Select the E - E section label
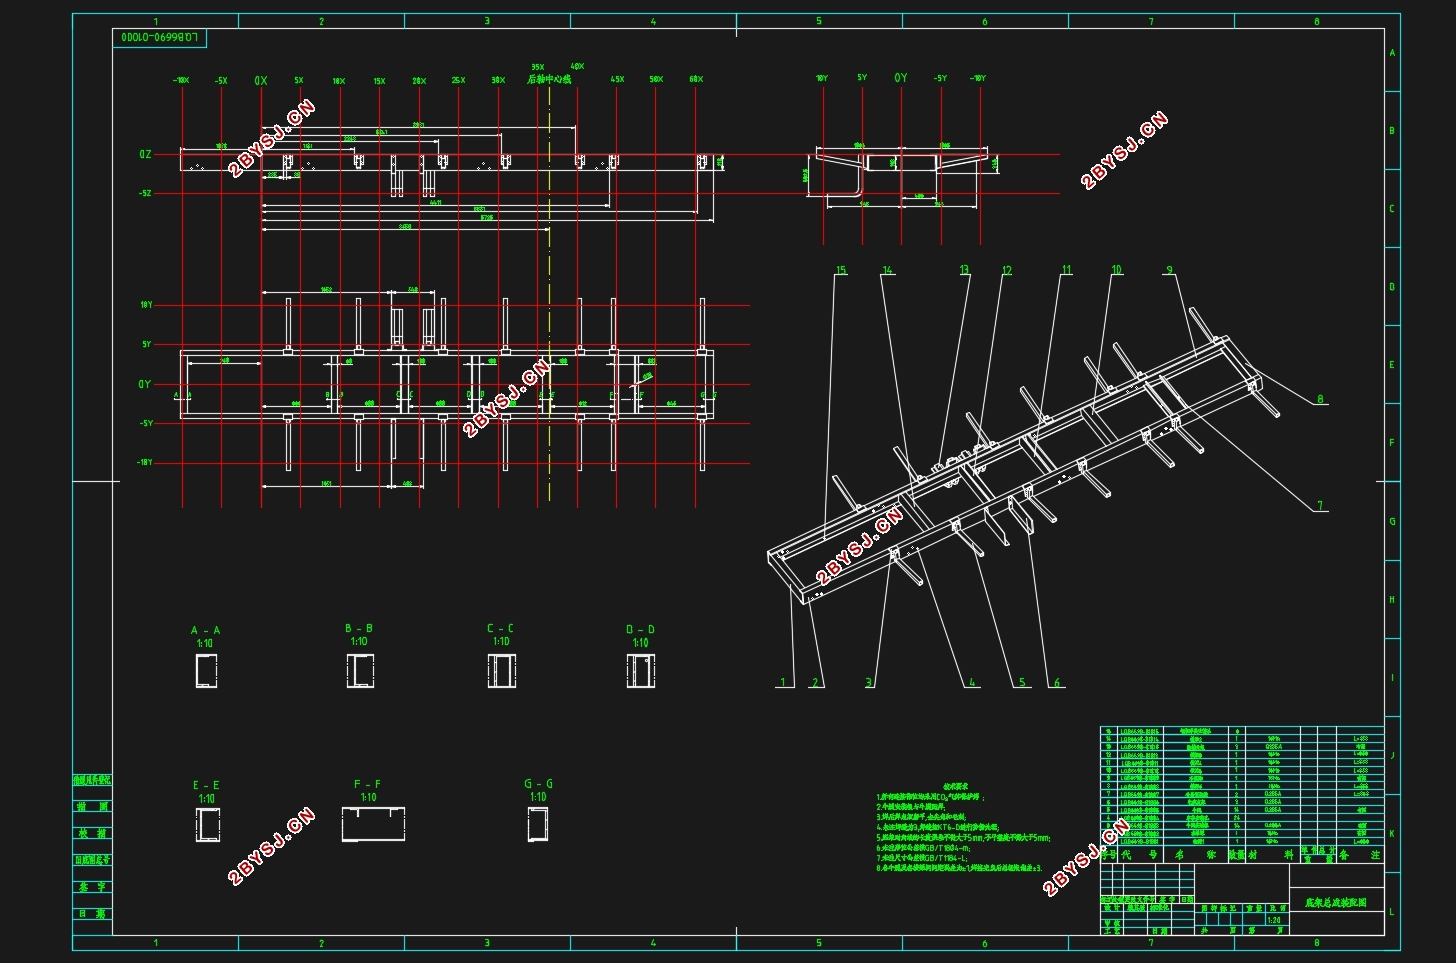1456x963 pixels. point(206,786)
